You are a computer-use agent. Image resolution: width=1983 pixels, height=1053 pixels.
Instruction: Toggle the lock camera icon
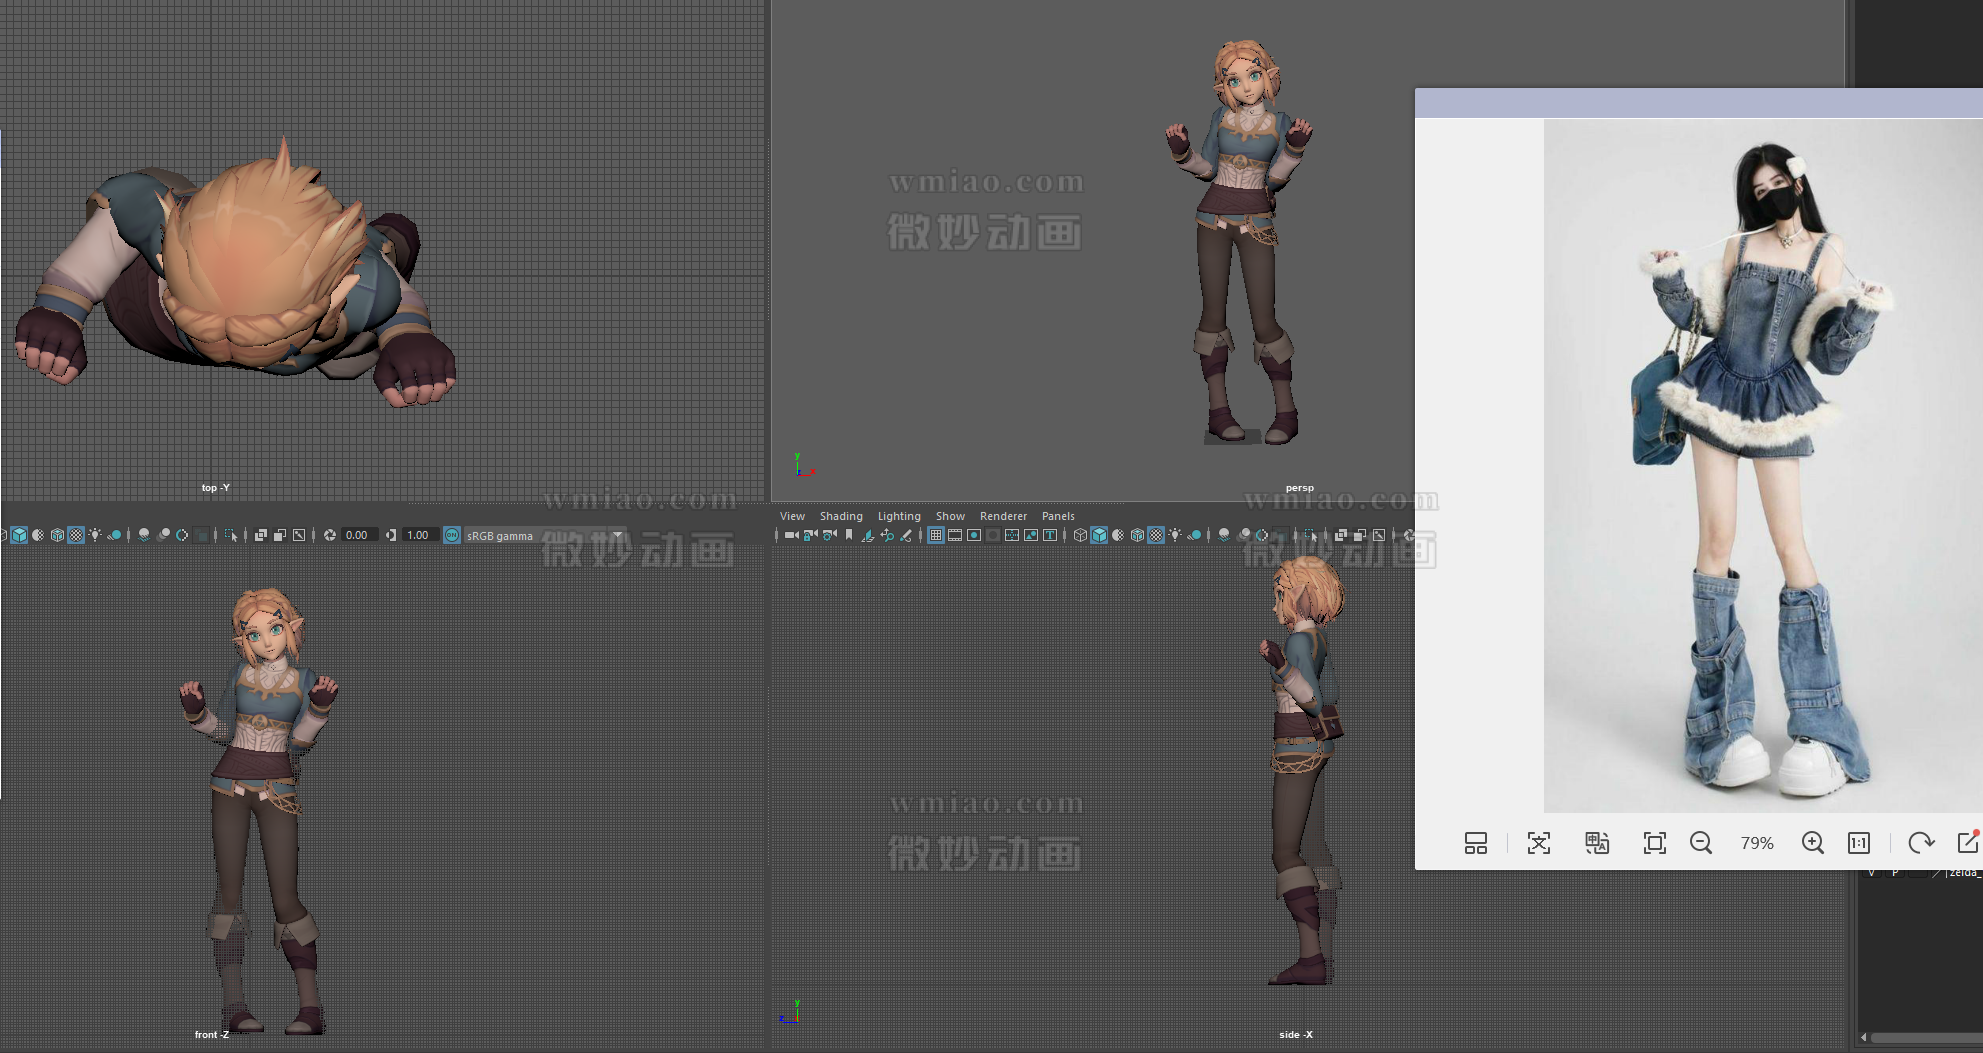pos(810,535)
